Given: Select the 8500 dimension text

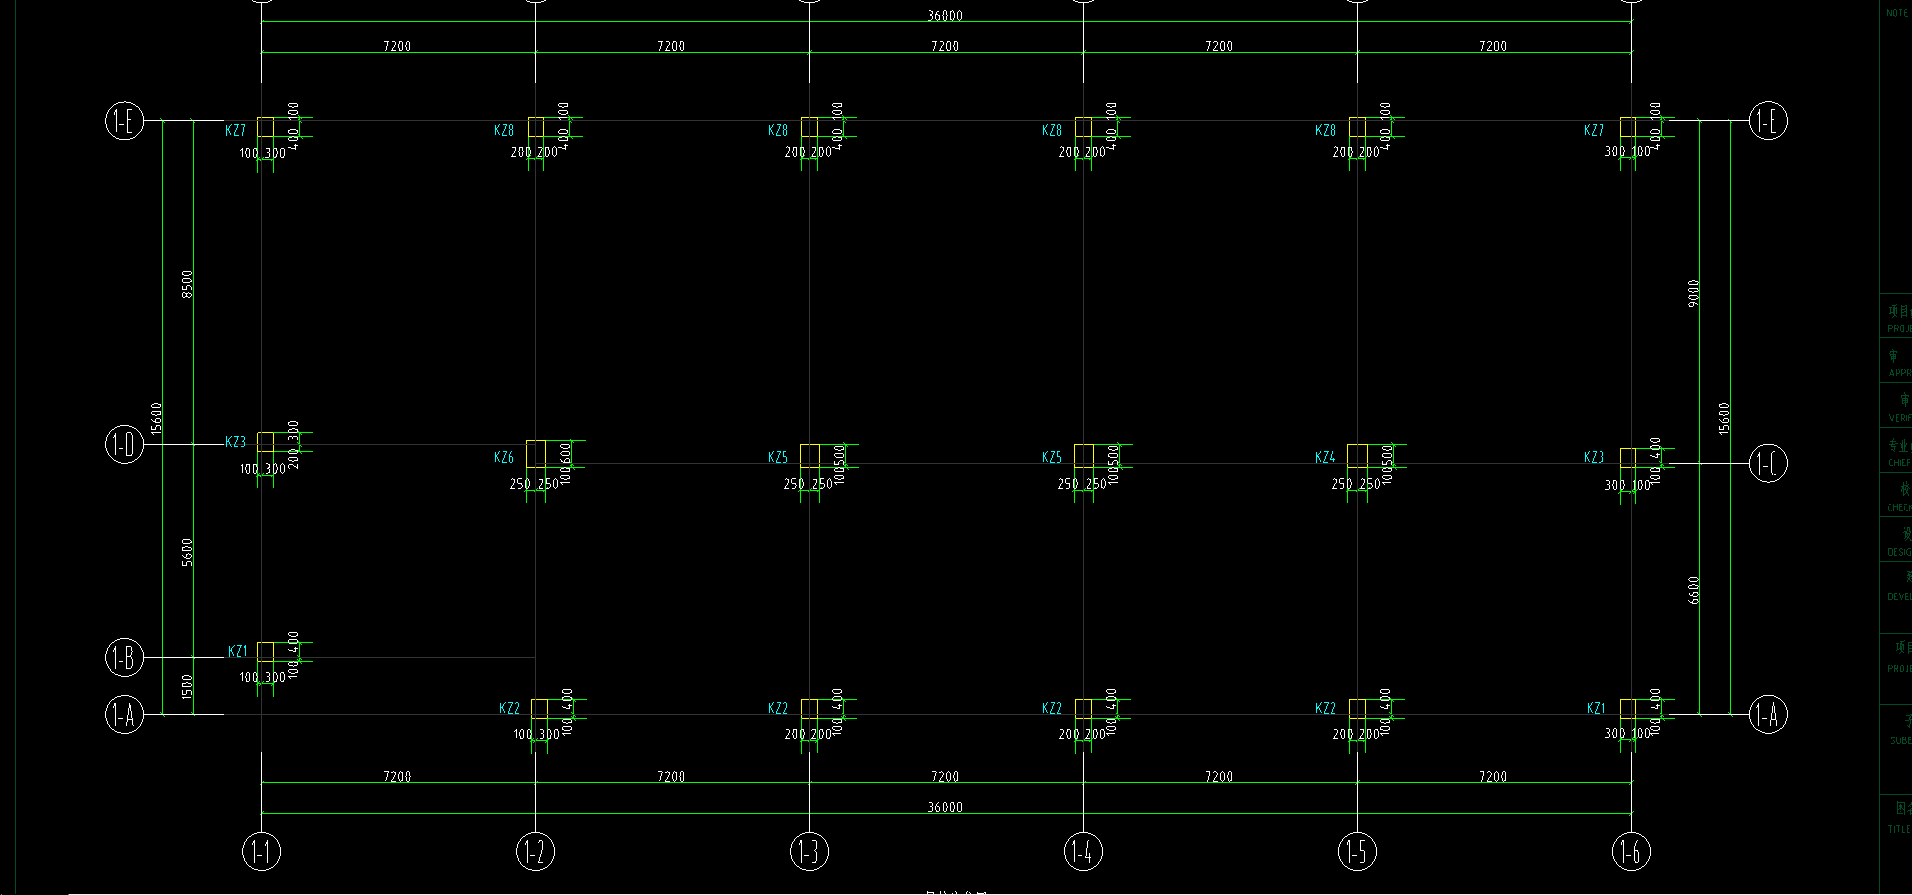Looking at the screenshot, I should (x=187, y=282).
